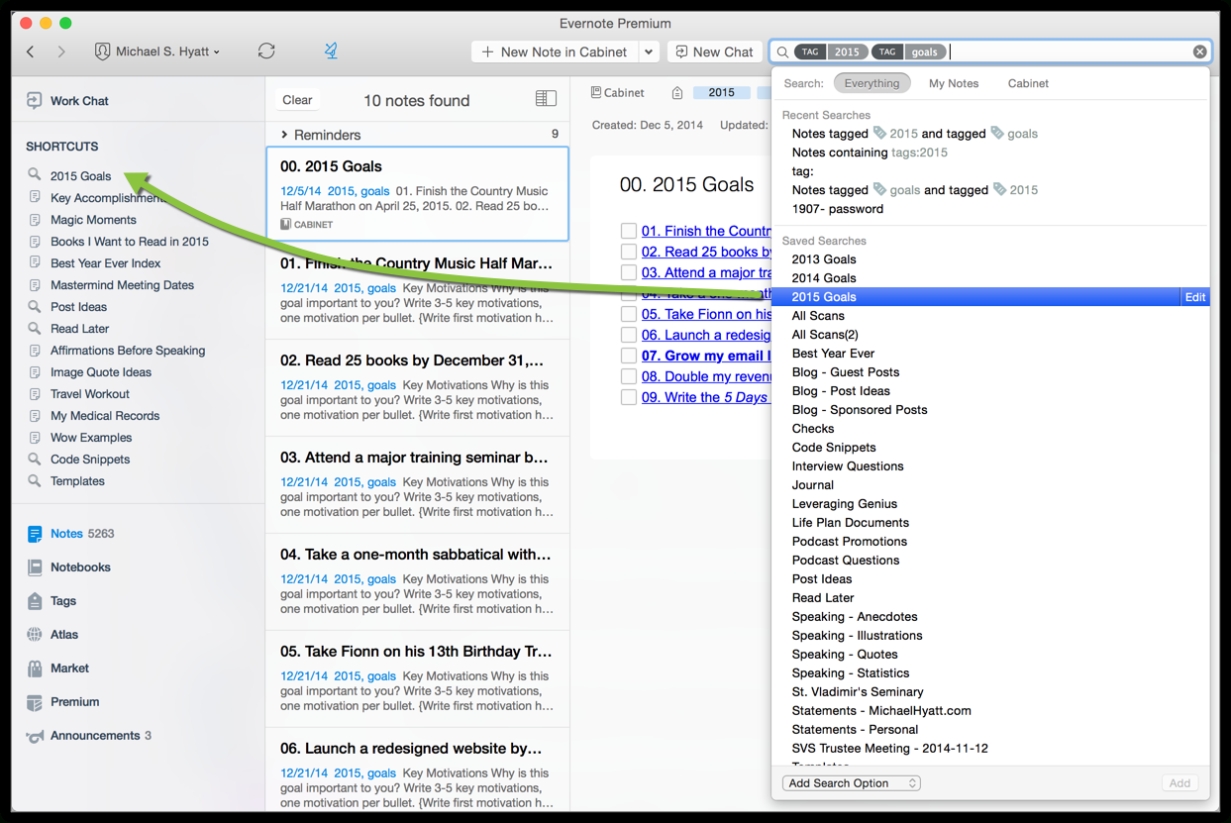
Task: Go forward with the right chevron
Action: (61, 52)
